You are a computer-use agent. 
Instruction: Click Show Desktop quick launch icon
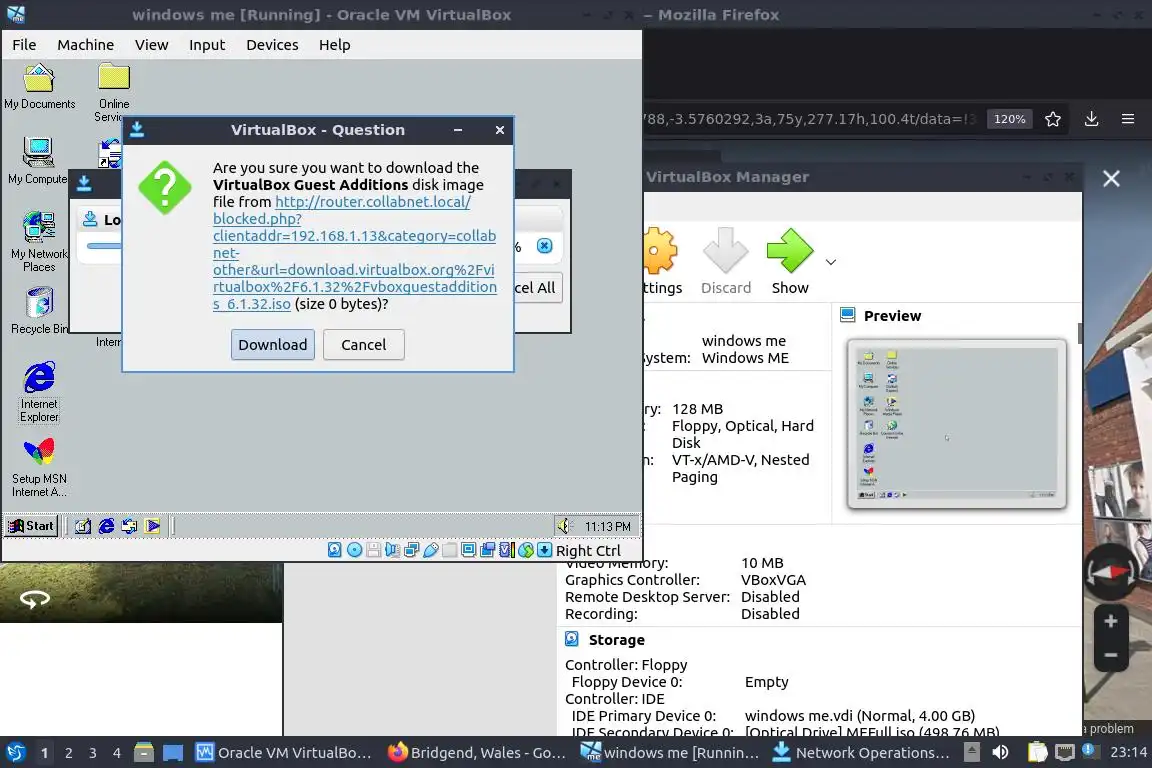(83, 526)
